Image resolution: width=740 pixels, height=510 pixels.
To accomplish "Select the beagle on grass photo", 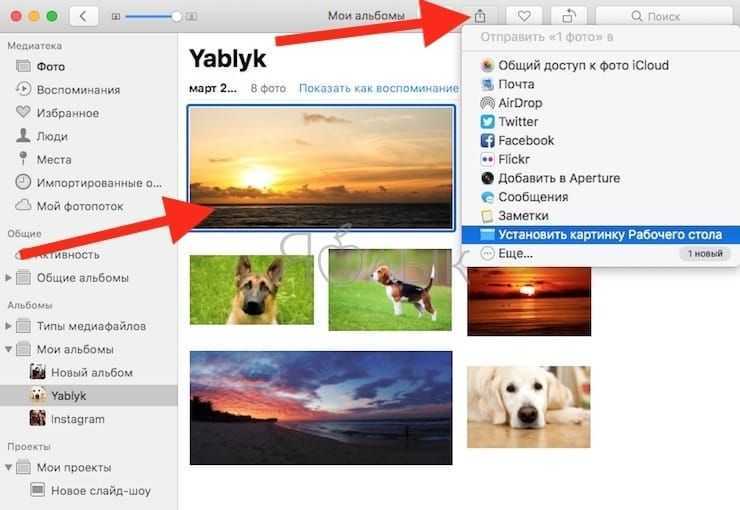I will tap(390, 290).
